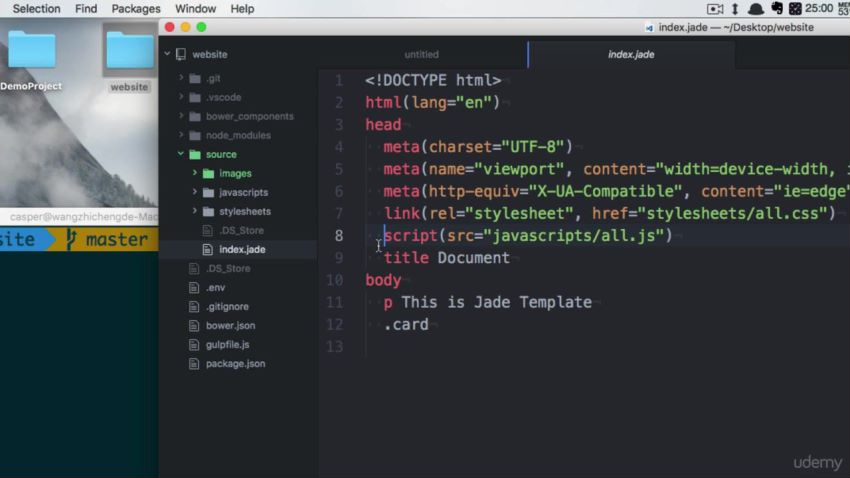The width and height of the screenshot is (850, 478).
Task: Click the green source folder icon
Action: pyautogui.click(x=195, y=154)
